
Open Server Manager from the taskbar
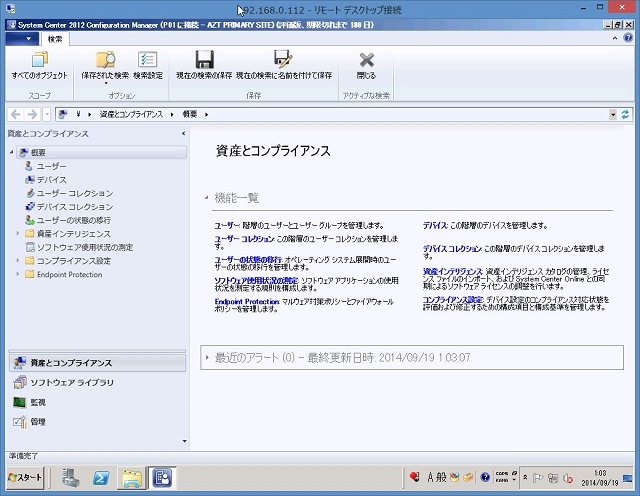[x=71, y=478]
